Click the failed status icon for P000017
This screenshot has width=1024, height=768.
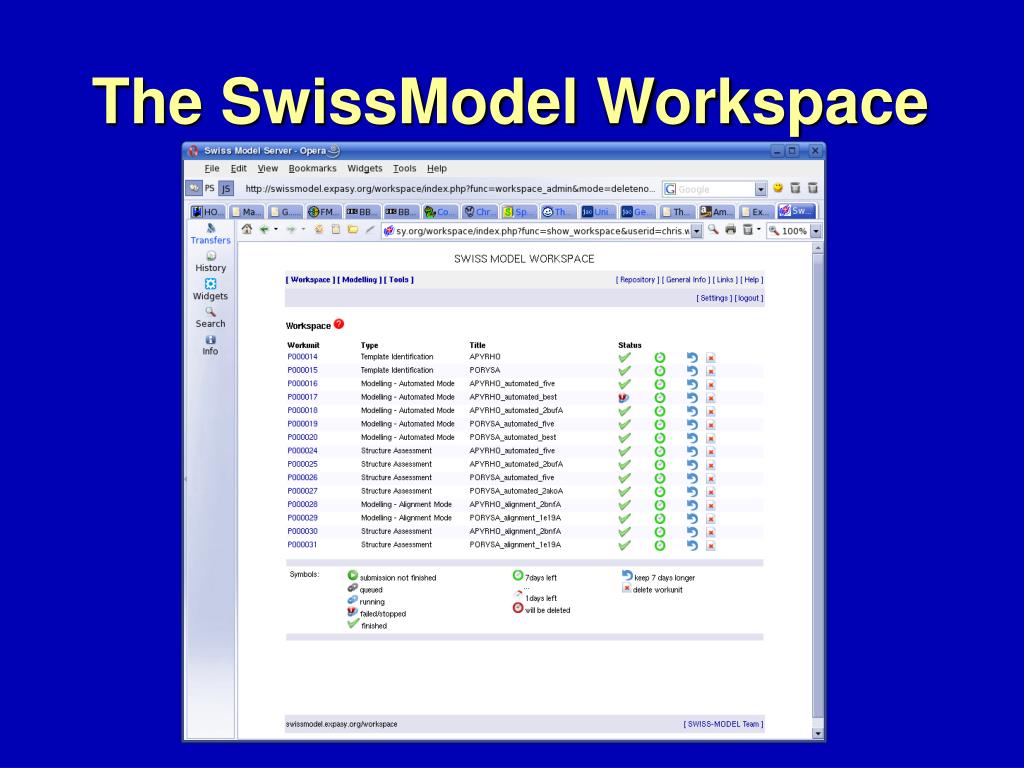point(624,397)
